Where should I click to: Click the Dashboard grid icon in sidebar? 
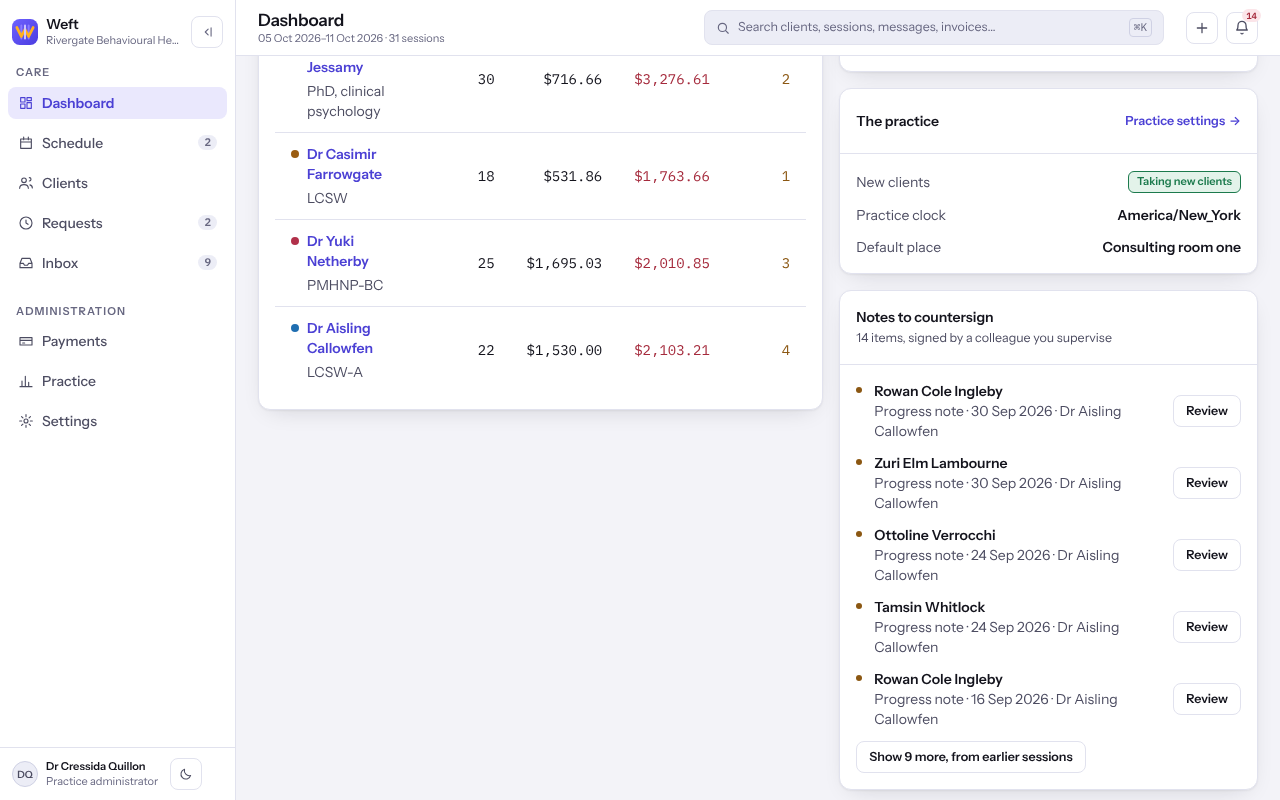coord(26,103)
